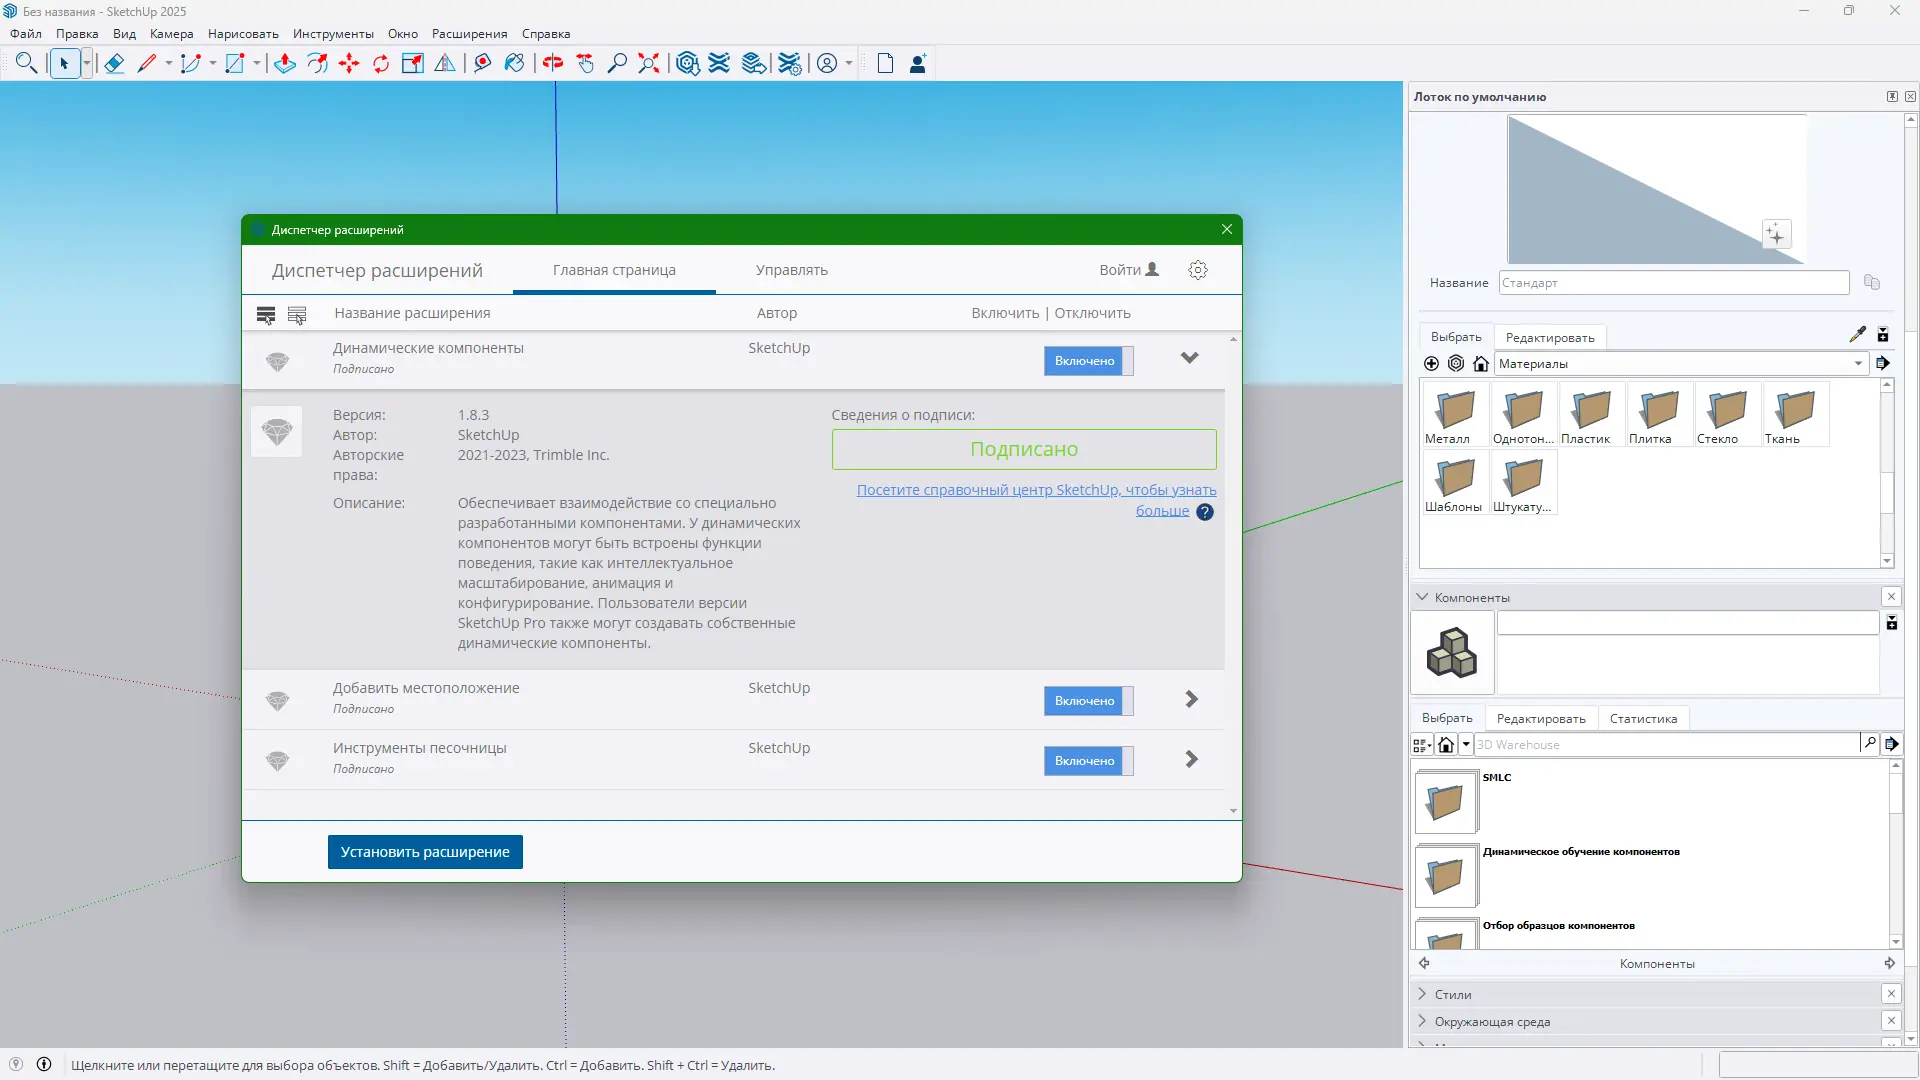The width and height of the screenshot is (1920, 1080).
Task: Activate the Orbit camera tool
Action: point(553,64)
